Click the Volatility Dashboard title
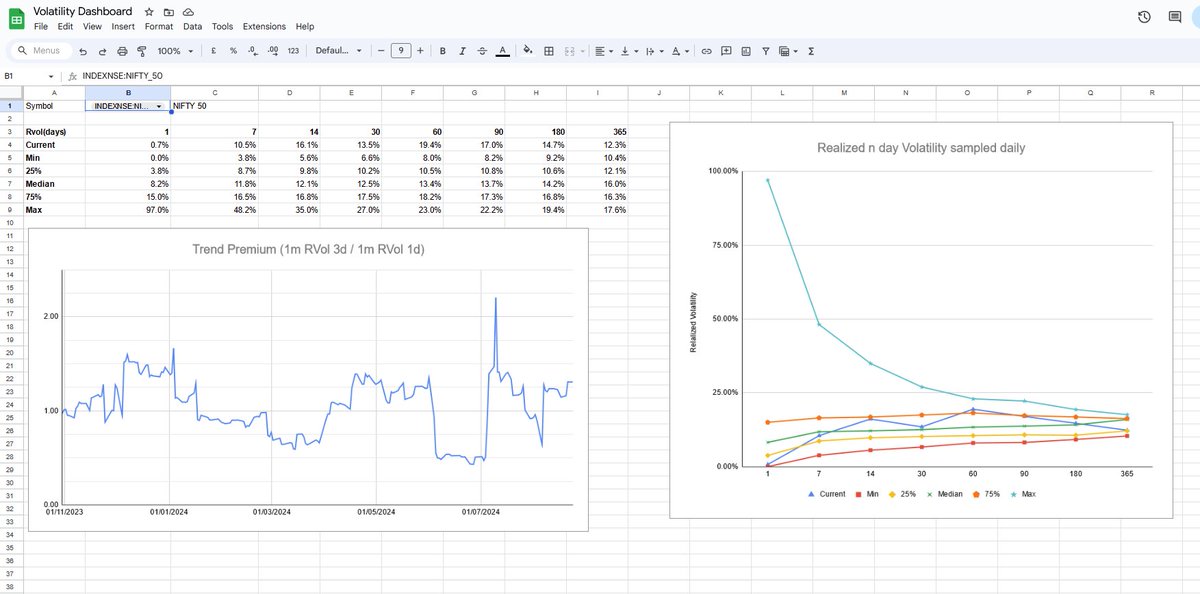Image resolution: width=1200 pixels, height=594 pixels. [x=85, y=10]
